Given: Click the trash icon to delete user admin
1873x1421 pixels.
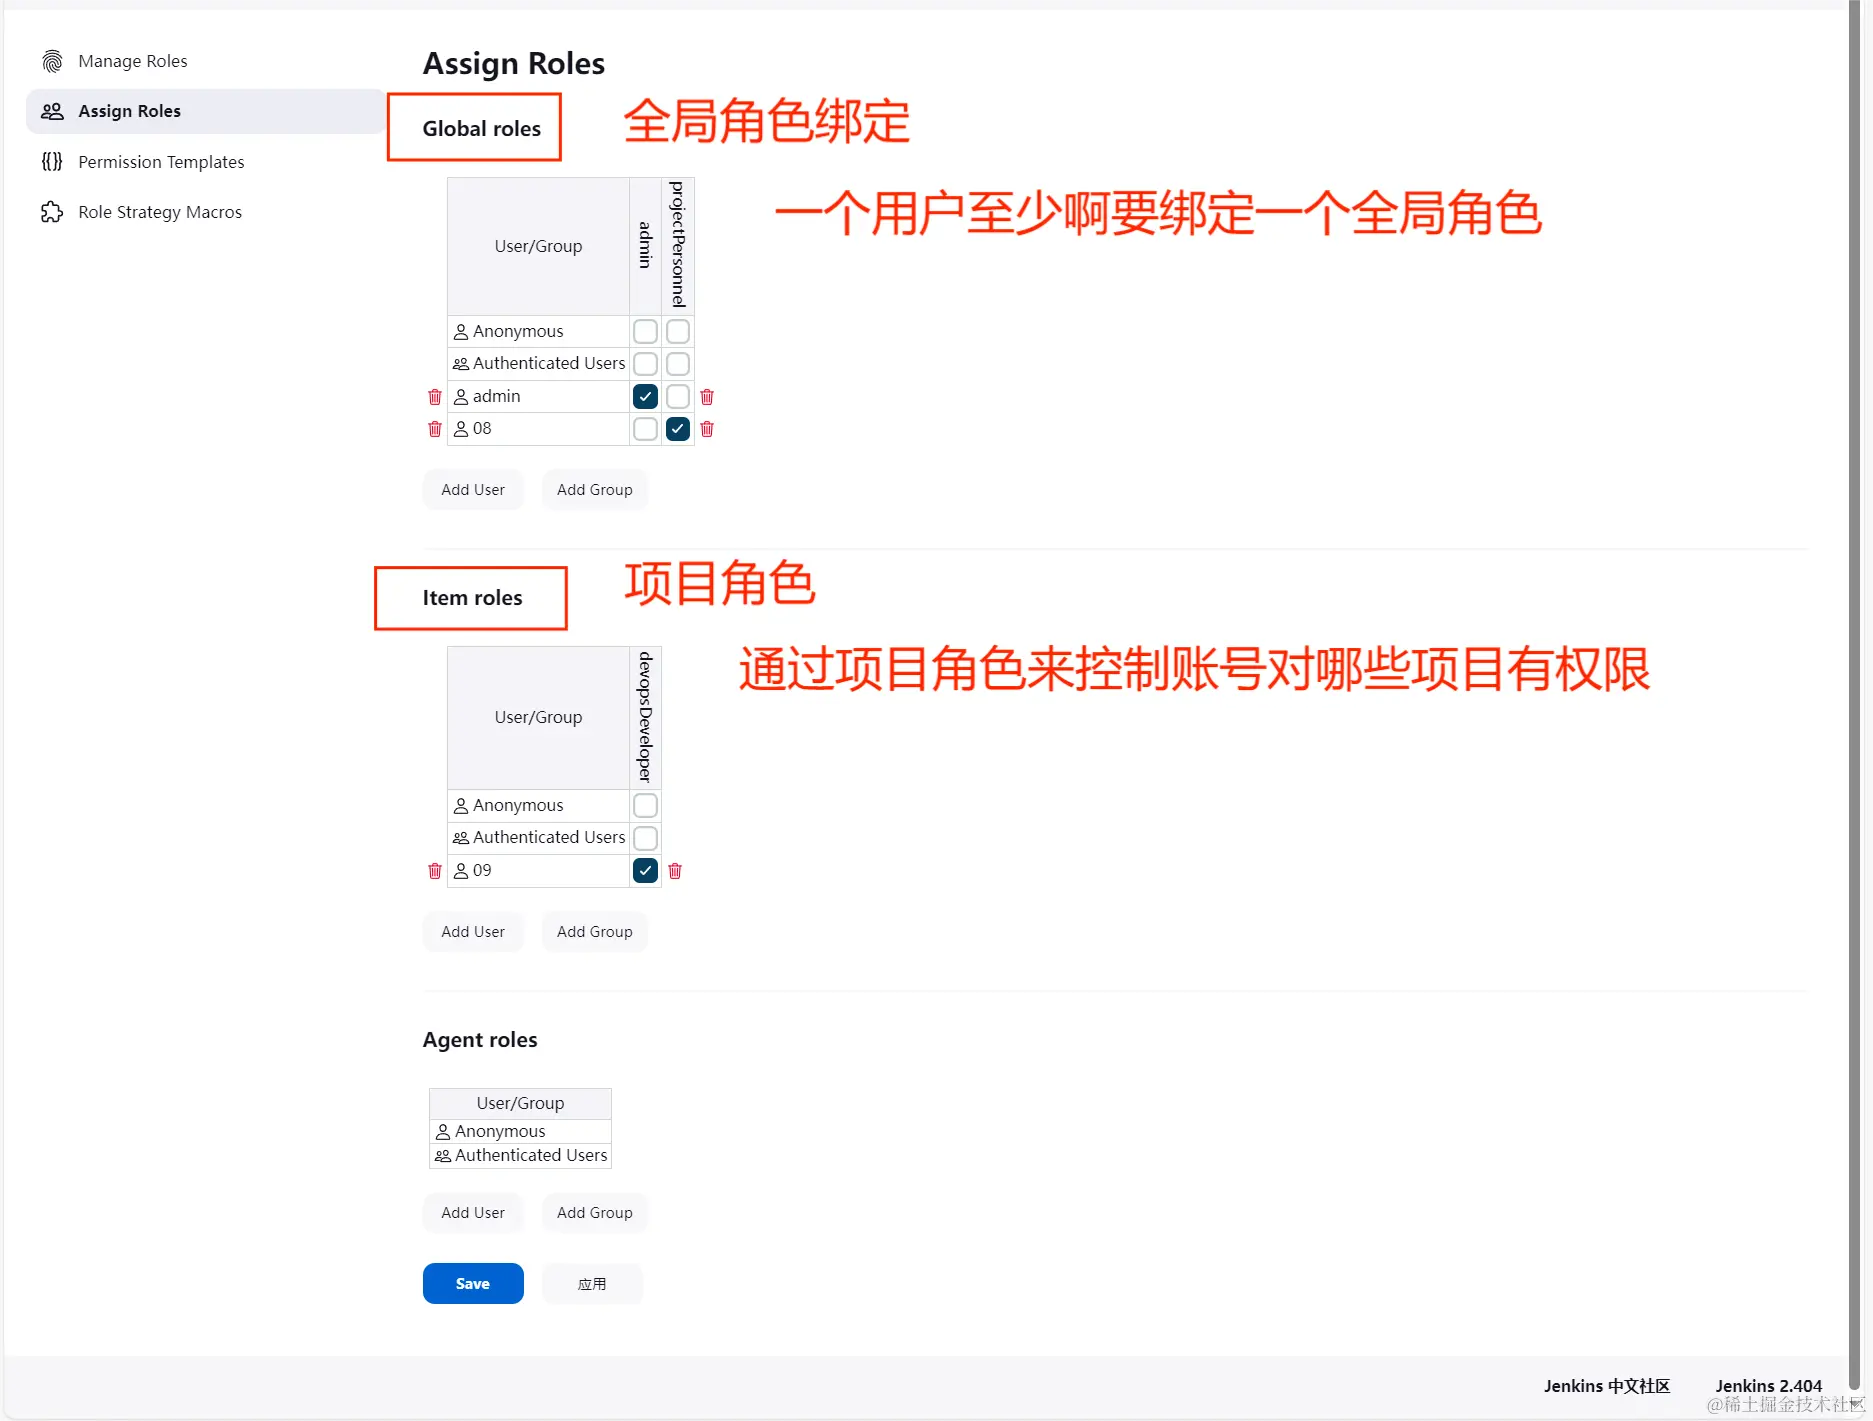Looking at the screenshot, I should coord(434,397).
